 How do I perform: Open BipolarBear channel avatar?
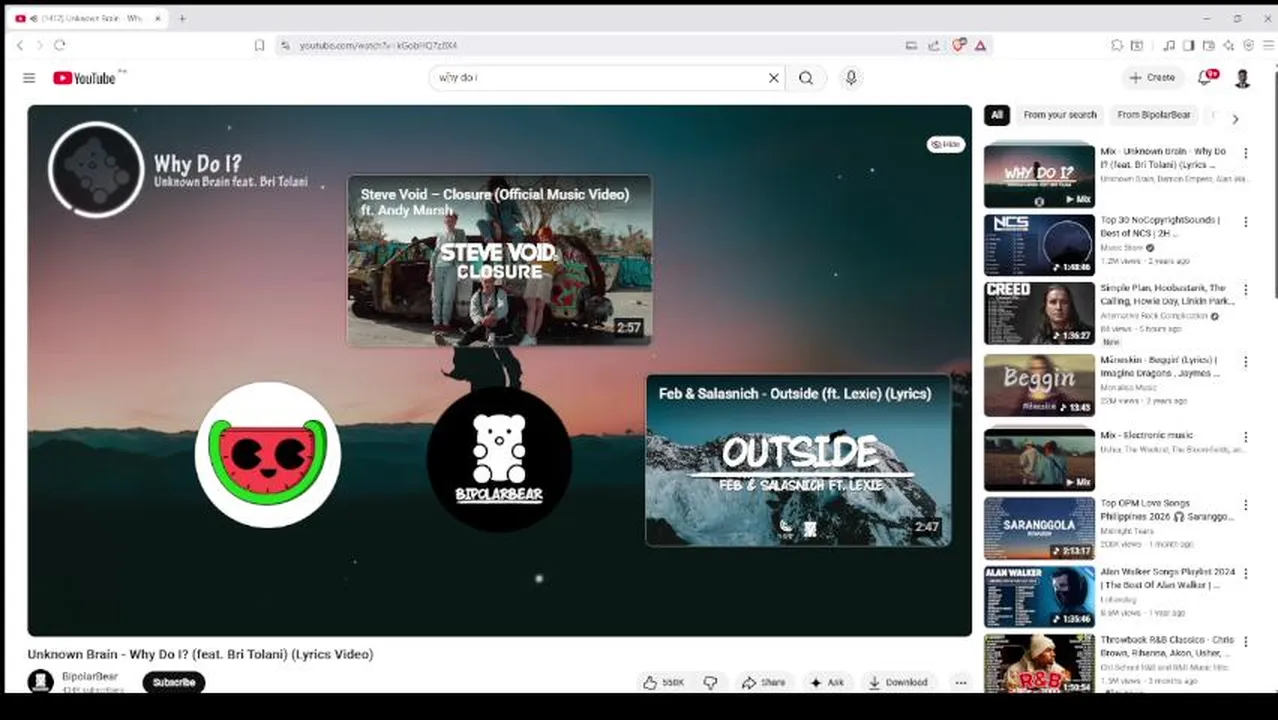point(40,682)
